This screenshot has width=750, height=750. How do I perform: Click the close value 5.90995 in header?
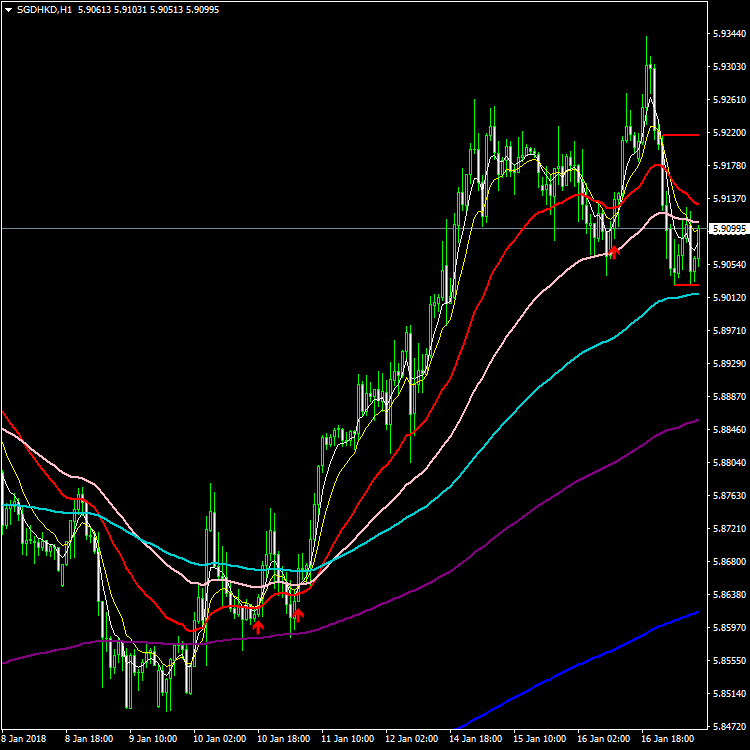tap(202, 10)
